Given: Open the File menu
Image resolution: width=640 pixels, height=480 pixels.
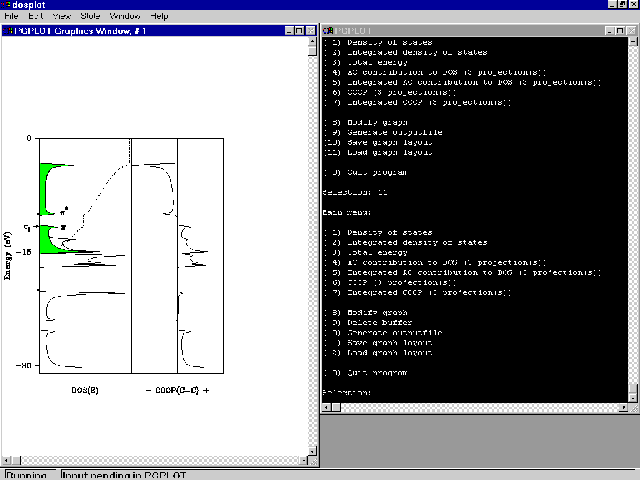Looking at the screenshot, I should pyautogui.click(x=11, y=16).
